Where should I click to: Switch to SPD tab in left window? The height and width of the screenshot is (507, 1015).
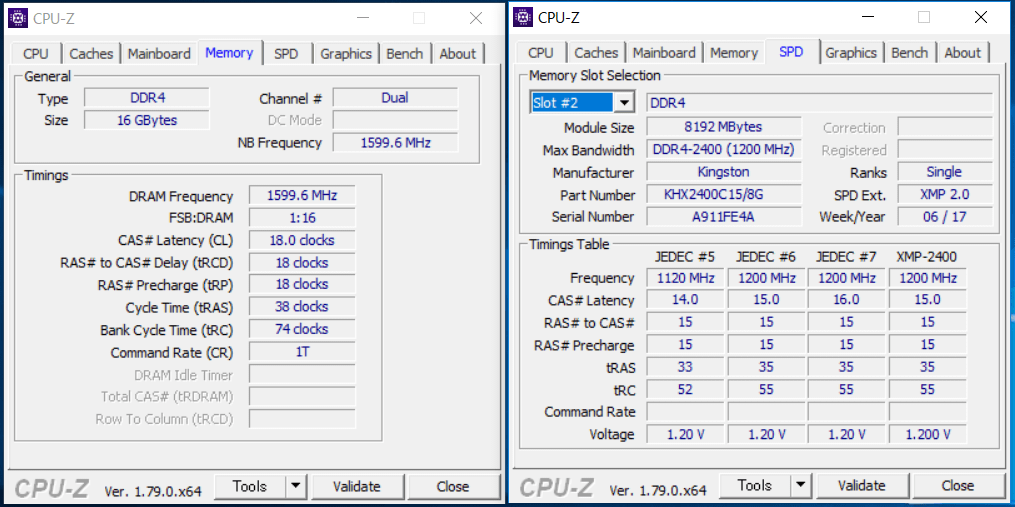pos(286,54)
